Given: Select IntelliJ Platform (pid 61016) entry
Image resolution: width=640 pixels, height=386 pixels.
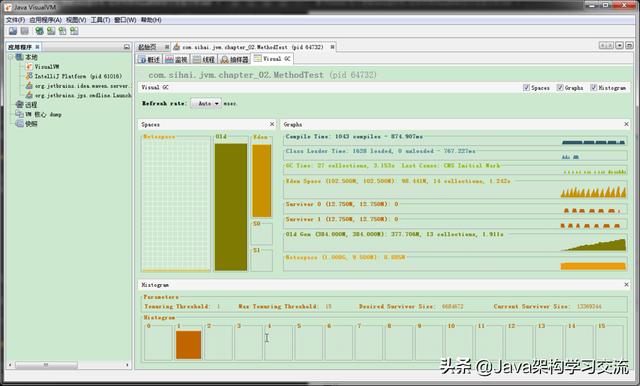Looking at the screenshot, I should pos(78,76).
